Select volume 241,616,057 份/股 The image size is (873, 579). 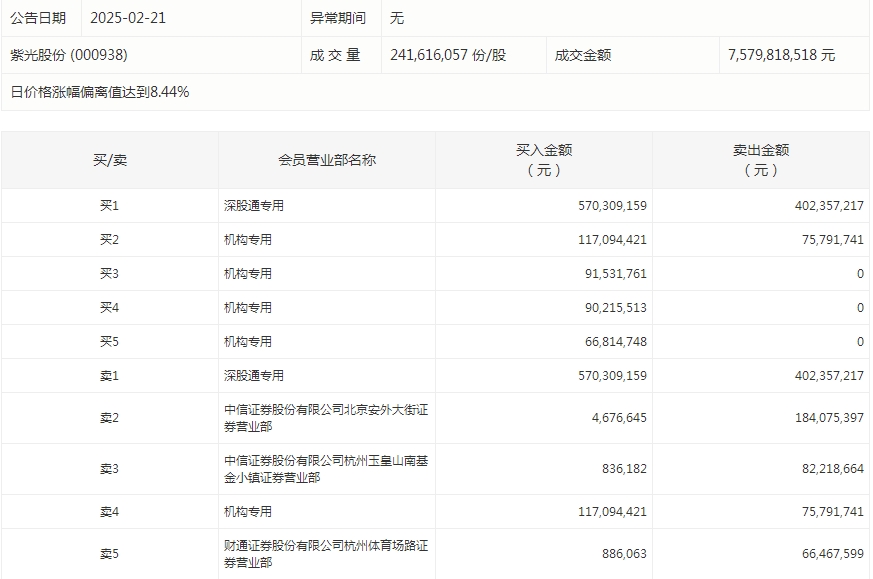click(448, 55)
